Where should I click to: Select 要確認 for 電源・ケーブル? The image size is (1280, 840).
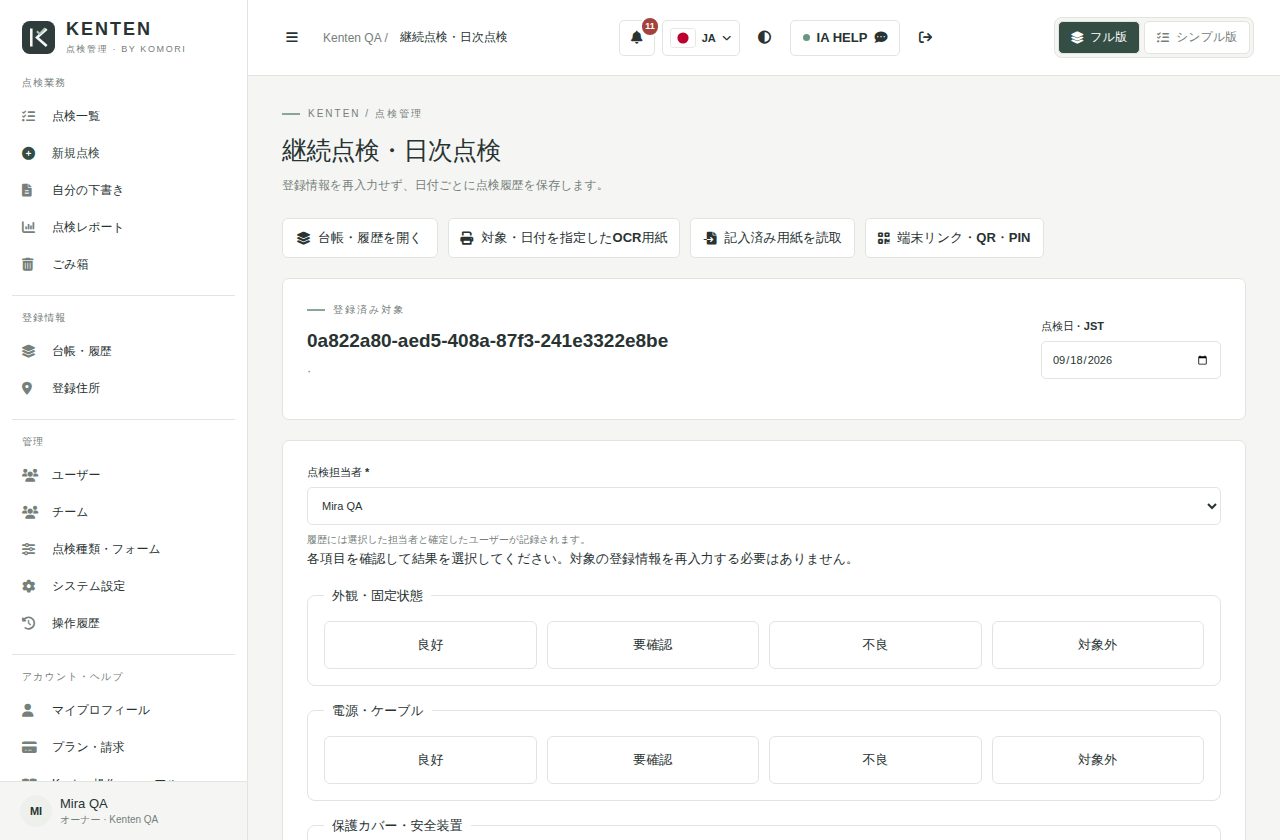[653, 760]
